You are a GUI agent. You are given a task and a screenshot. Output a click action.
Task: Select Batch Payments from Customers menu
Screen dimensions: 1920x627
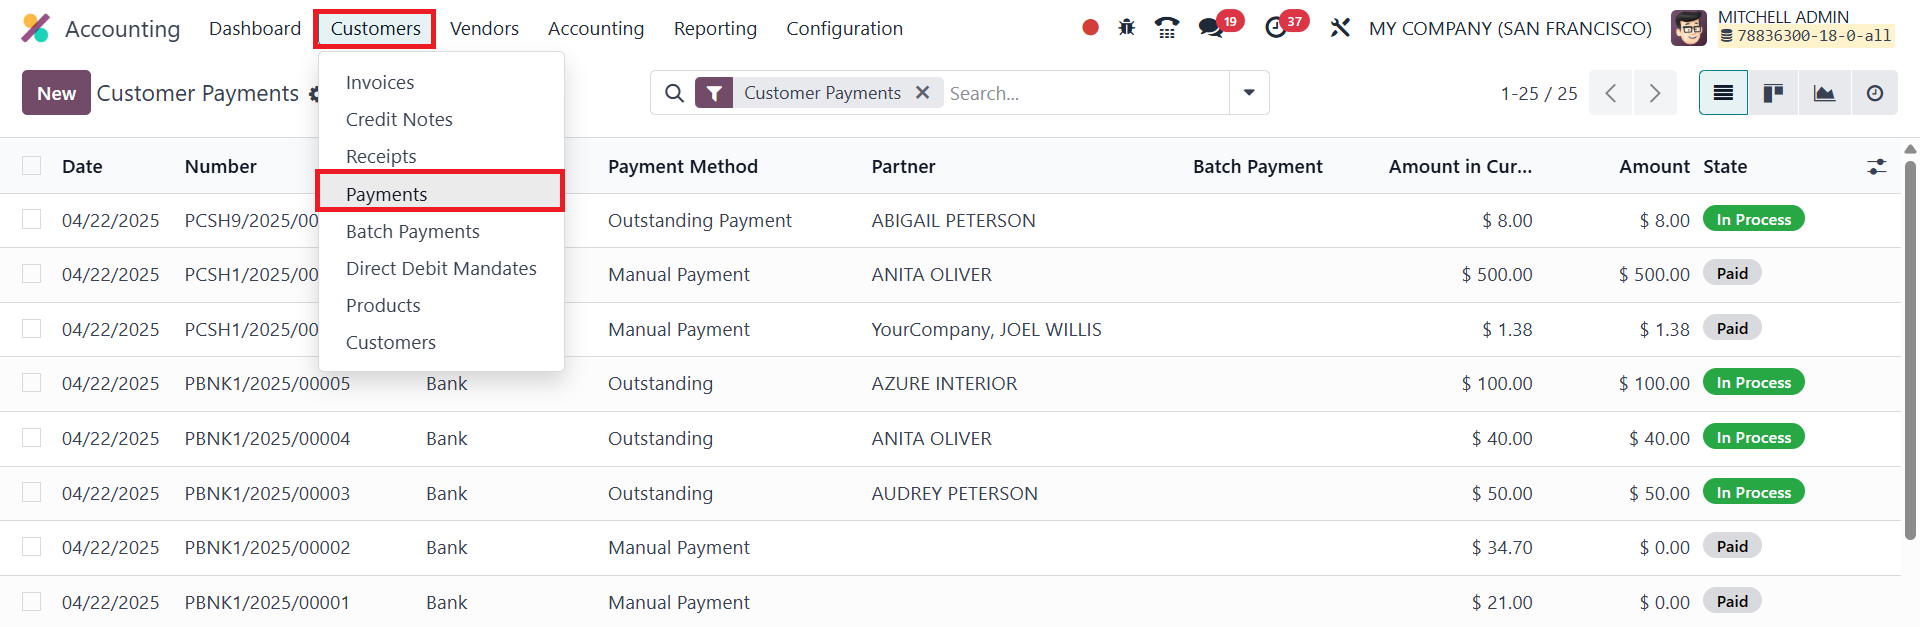click(412, 231)
